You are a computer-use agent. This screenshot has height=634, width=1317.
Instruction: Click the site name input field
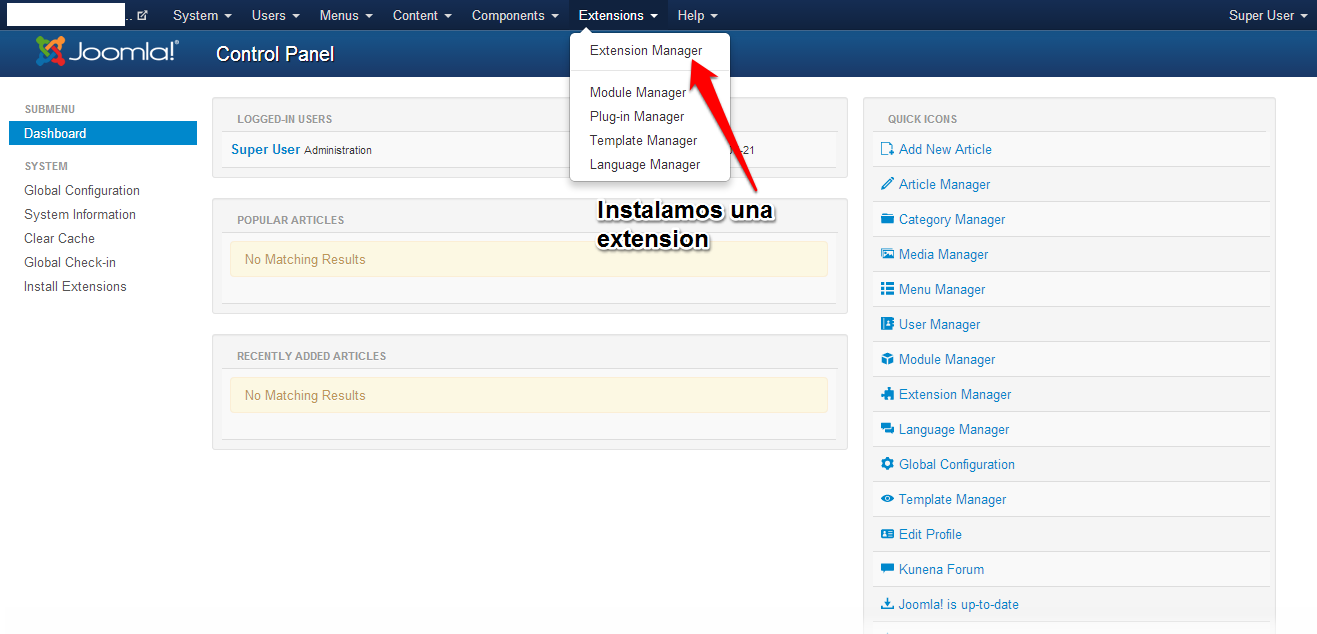65,15
